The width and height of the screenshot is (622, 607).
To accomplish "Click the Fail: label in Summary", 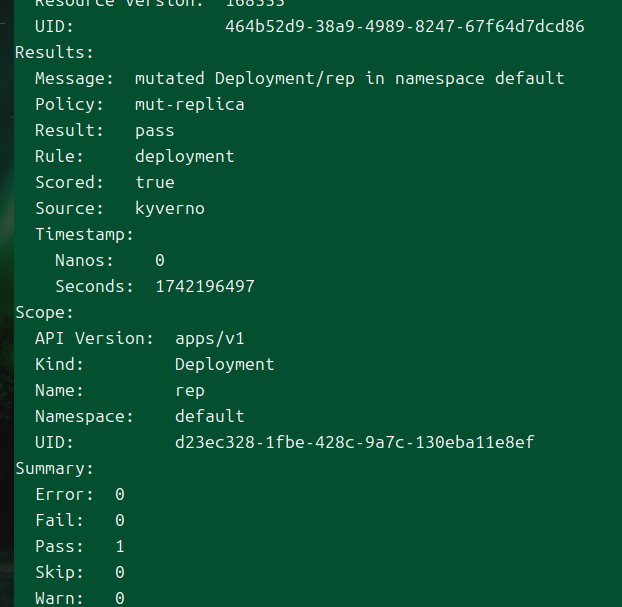I will pos(60,521).
